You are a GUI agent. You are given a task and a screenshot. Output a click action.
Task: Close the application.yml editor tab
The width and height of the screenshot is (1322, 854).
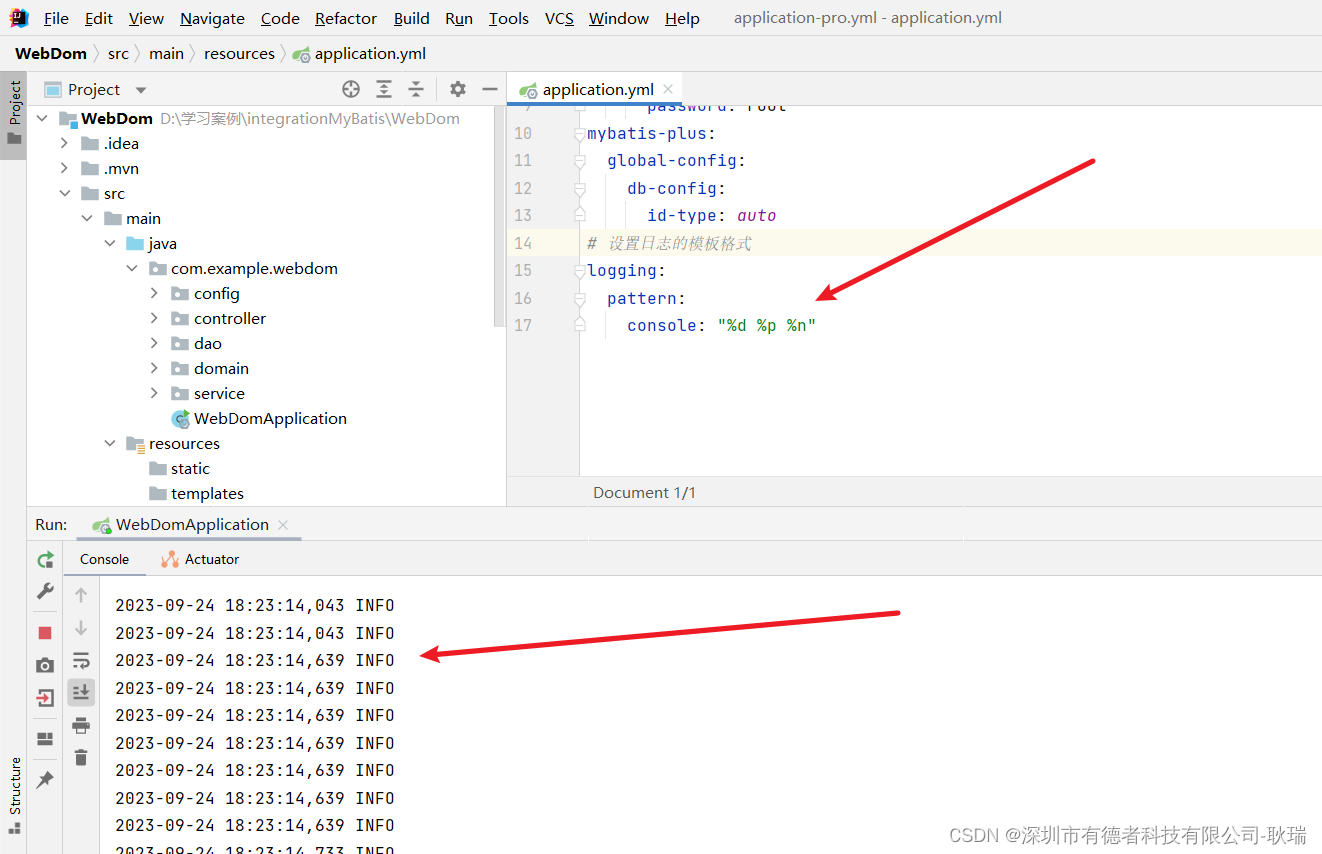pos(668,89)
